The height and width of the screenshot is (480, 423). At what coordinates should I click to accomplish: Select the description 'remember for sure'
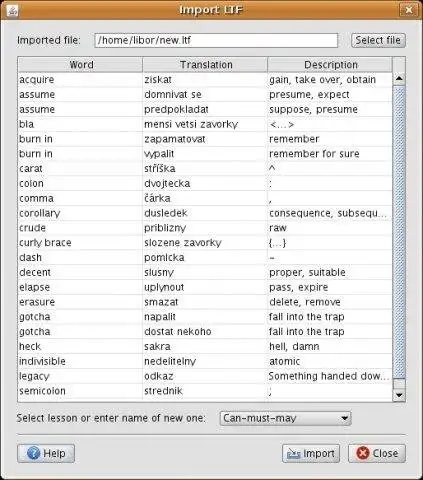330,154
